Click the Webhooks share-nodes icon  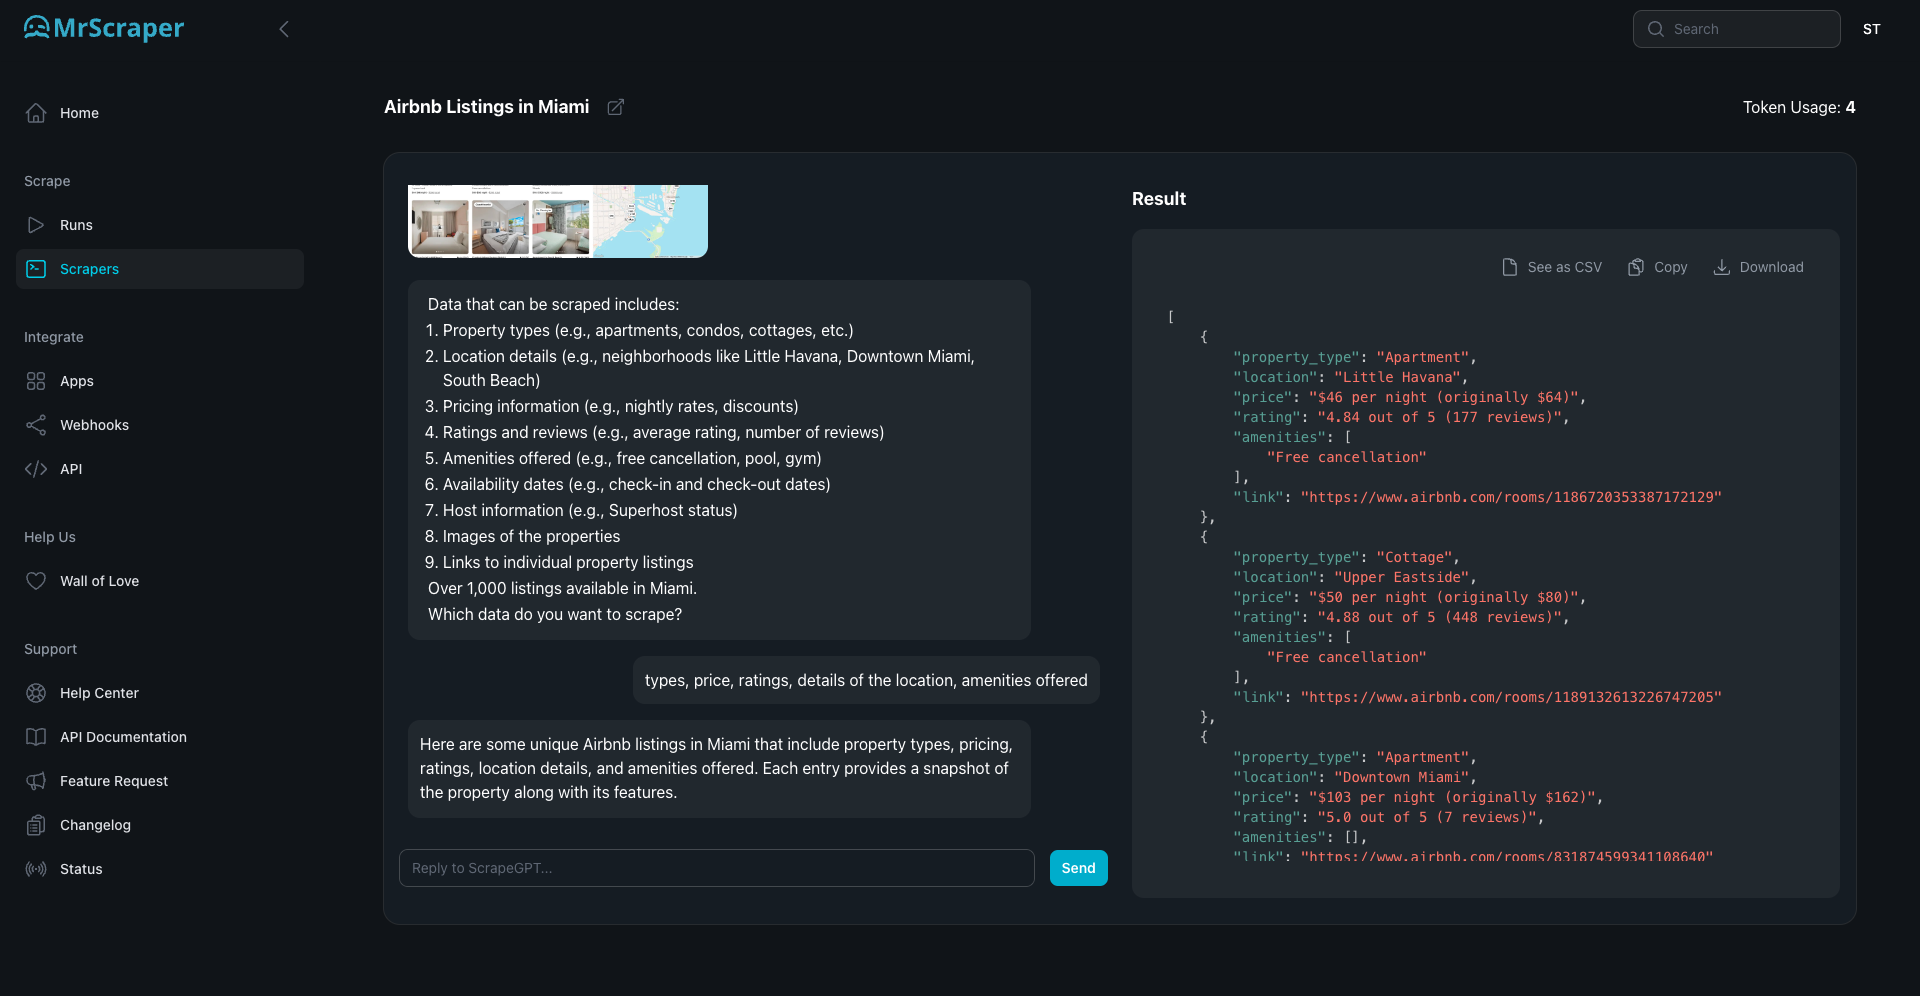click(36, 425)
